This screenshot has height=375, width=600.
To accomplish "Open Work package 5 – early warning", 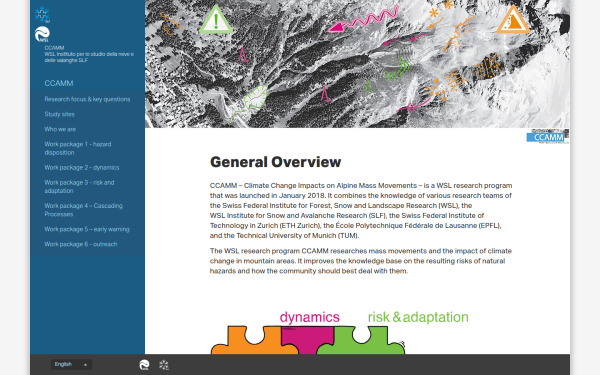I will (x=87, y=229).
